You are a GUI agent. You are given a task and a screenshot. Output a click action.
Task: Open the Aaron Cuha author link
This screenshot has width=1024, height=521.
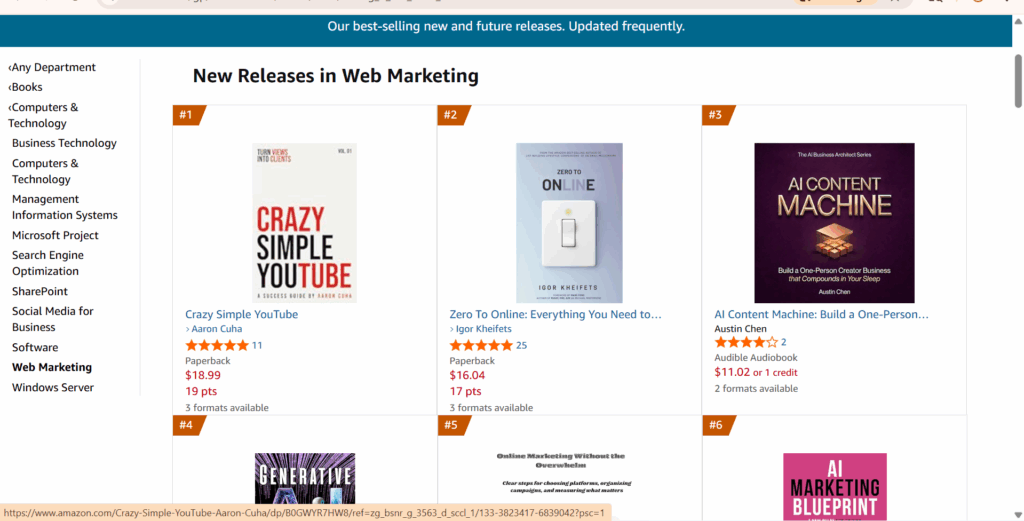click(x=217, y=329)
